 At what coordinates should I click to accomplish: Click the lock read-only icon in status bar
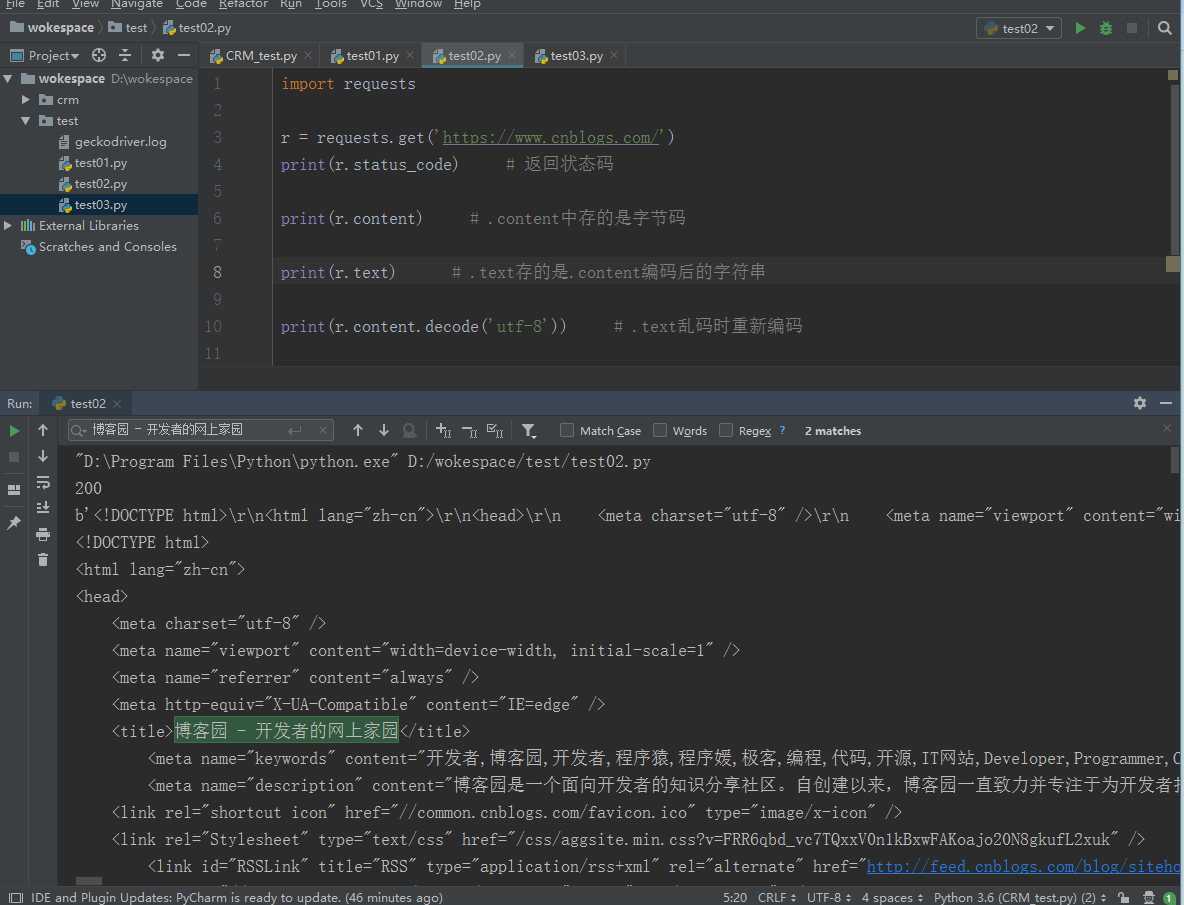tap(1124, 897)
